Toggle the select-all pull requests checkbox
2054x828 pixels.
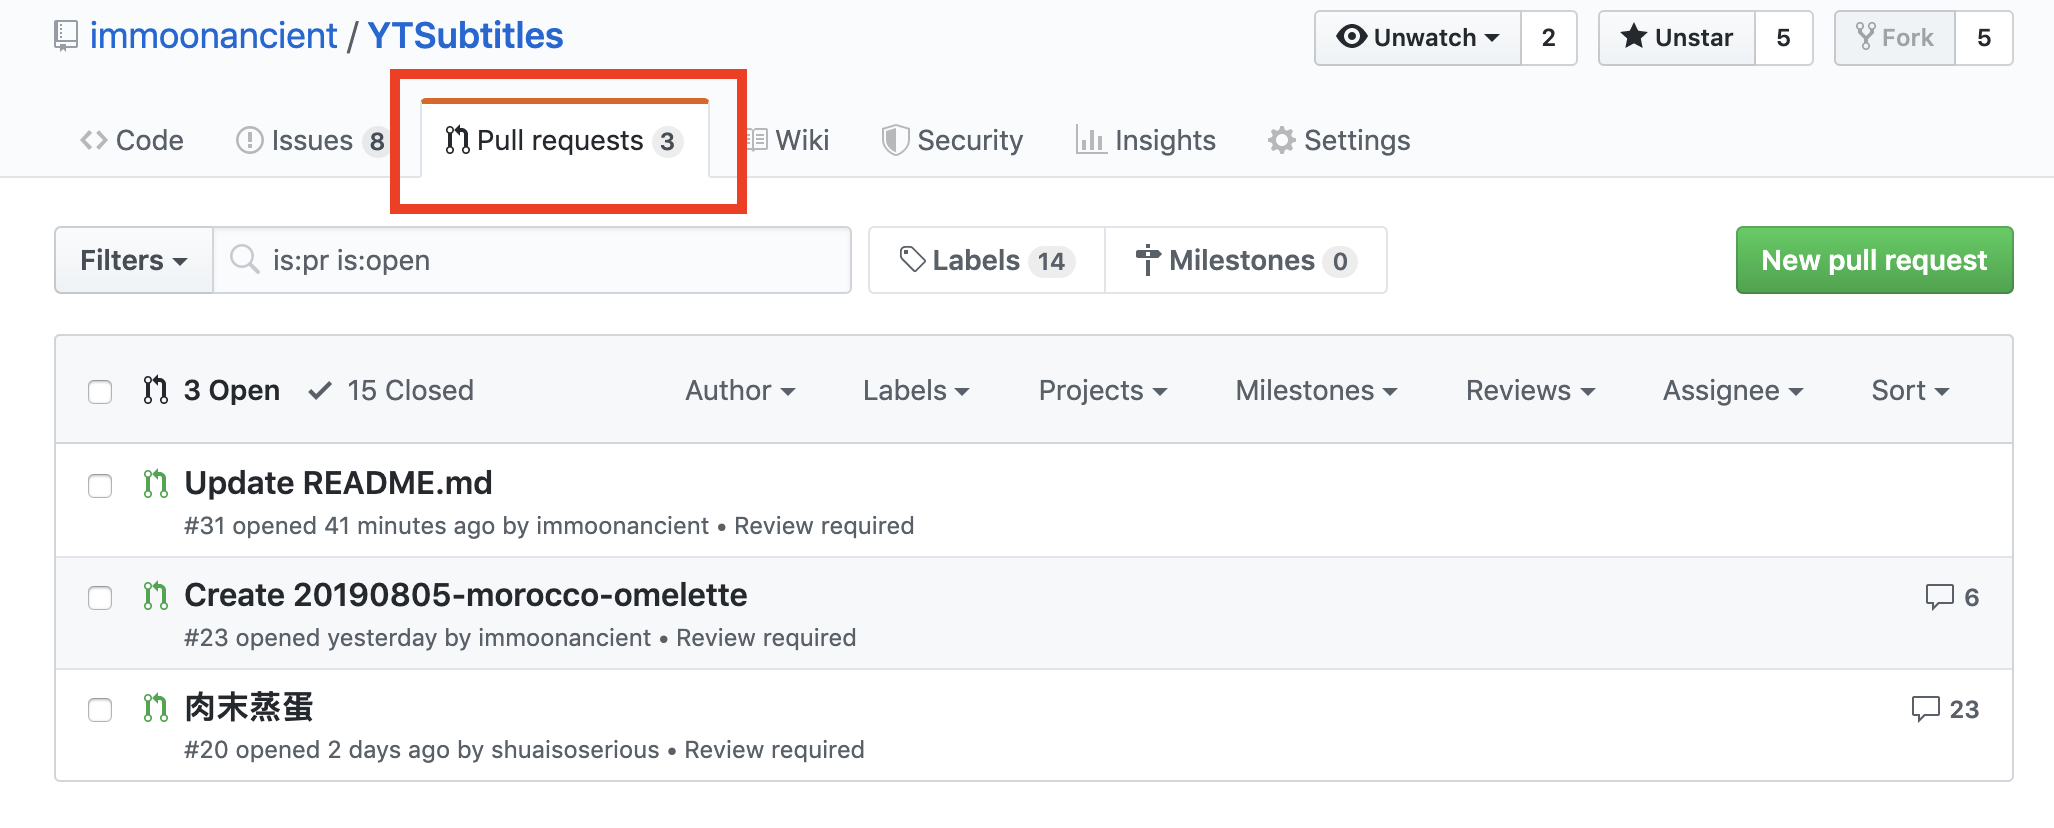[x=100, y=391]
